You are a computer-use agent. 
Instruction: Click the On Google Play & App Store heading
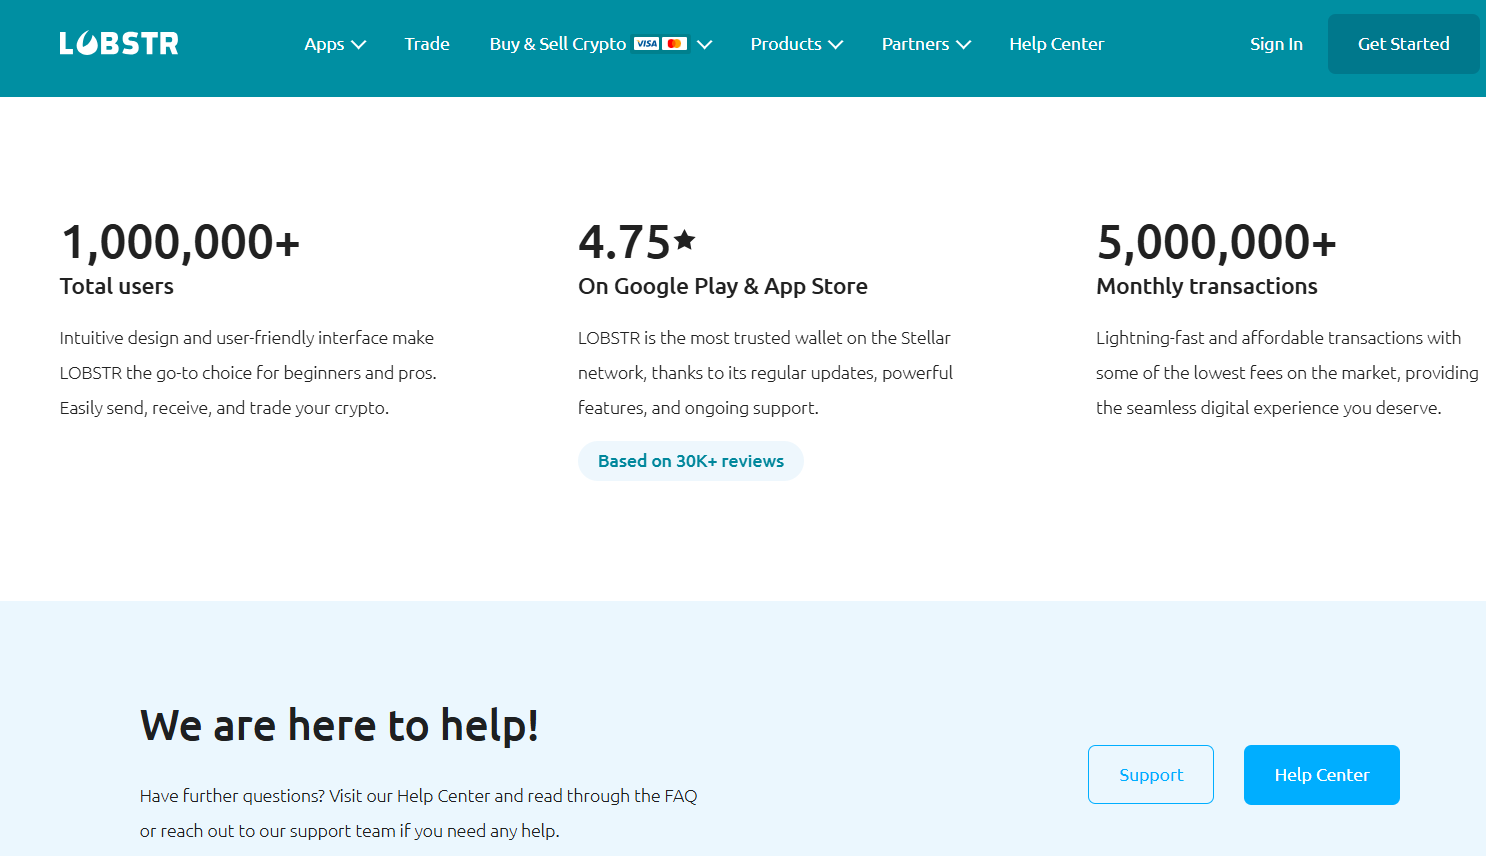point(723,286)
